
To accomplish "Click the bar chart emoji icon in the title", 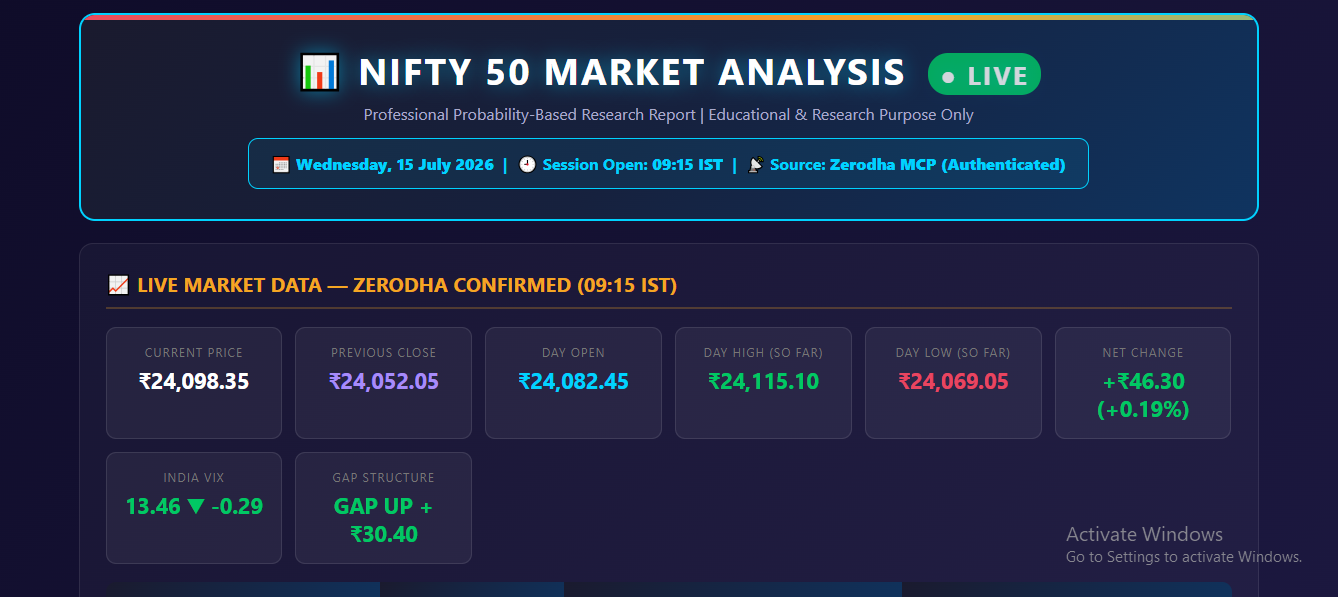I will pos(319,72).
